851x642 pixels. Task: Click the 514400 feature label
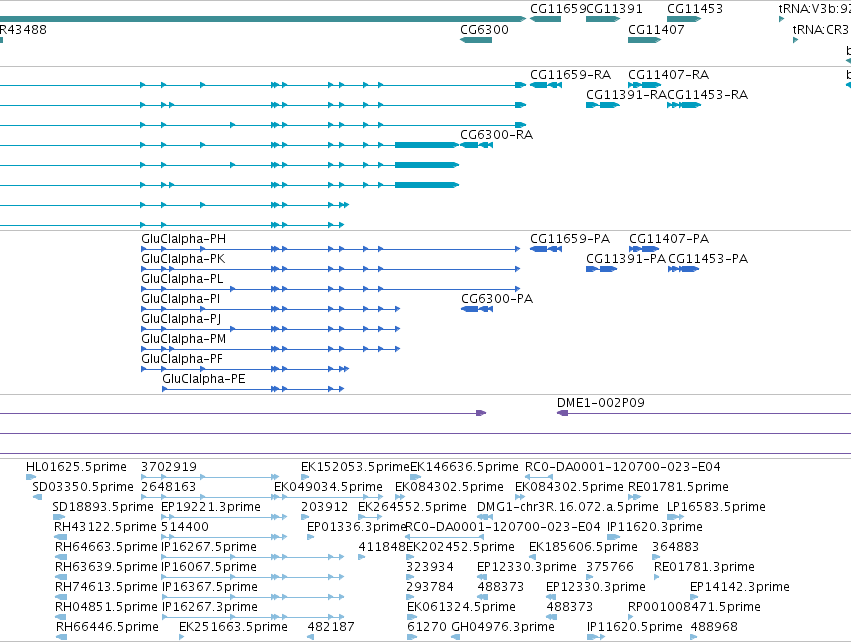185,527
